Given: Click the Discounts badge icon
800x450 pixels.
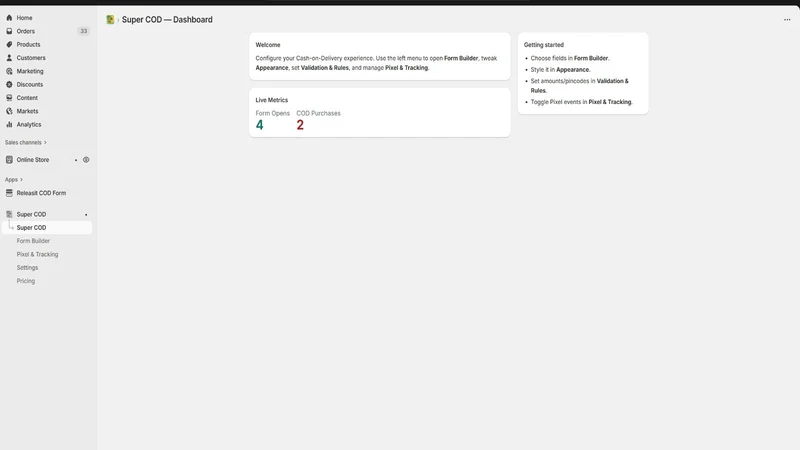Looking at the screenshot, I should [x=9, y=84].
